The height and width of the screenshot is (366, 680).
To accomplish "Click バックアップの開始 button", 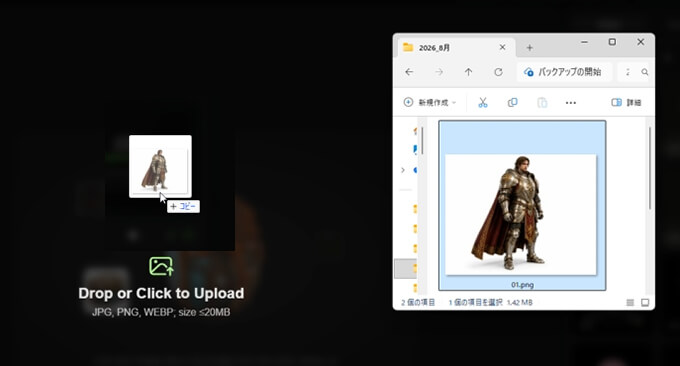I will (x=564, y=72).
